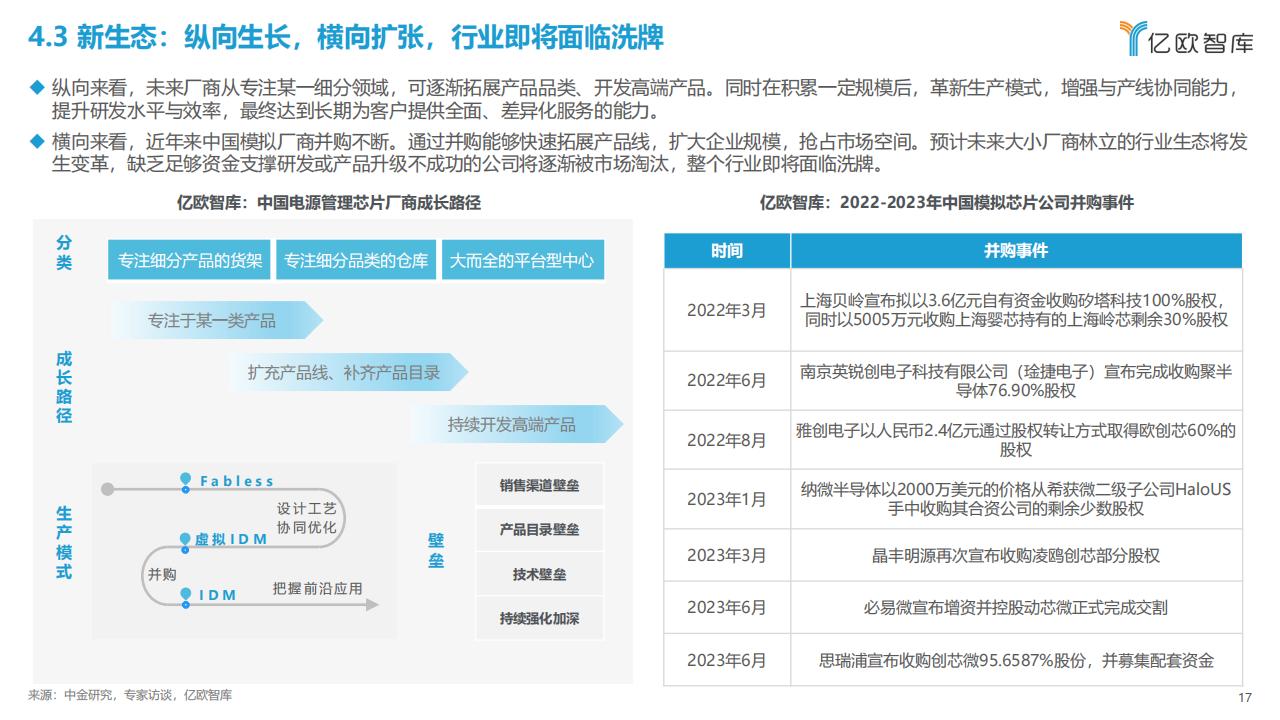Click the 设计工艺 协同优化 text
Image resolution: width=1280 pixels, height=720 pixels.
306,517
